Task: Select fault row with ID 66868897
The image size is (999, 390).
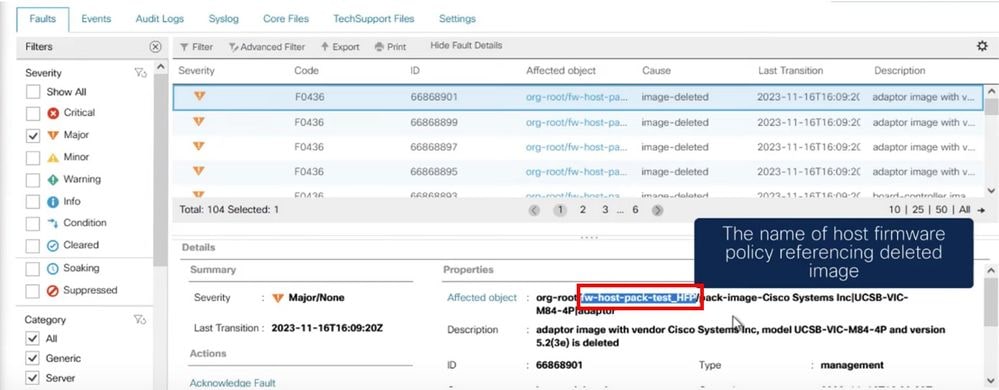Action: pos(579,147)
